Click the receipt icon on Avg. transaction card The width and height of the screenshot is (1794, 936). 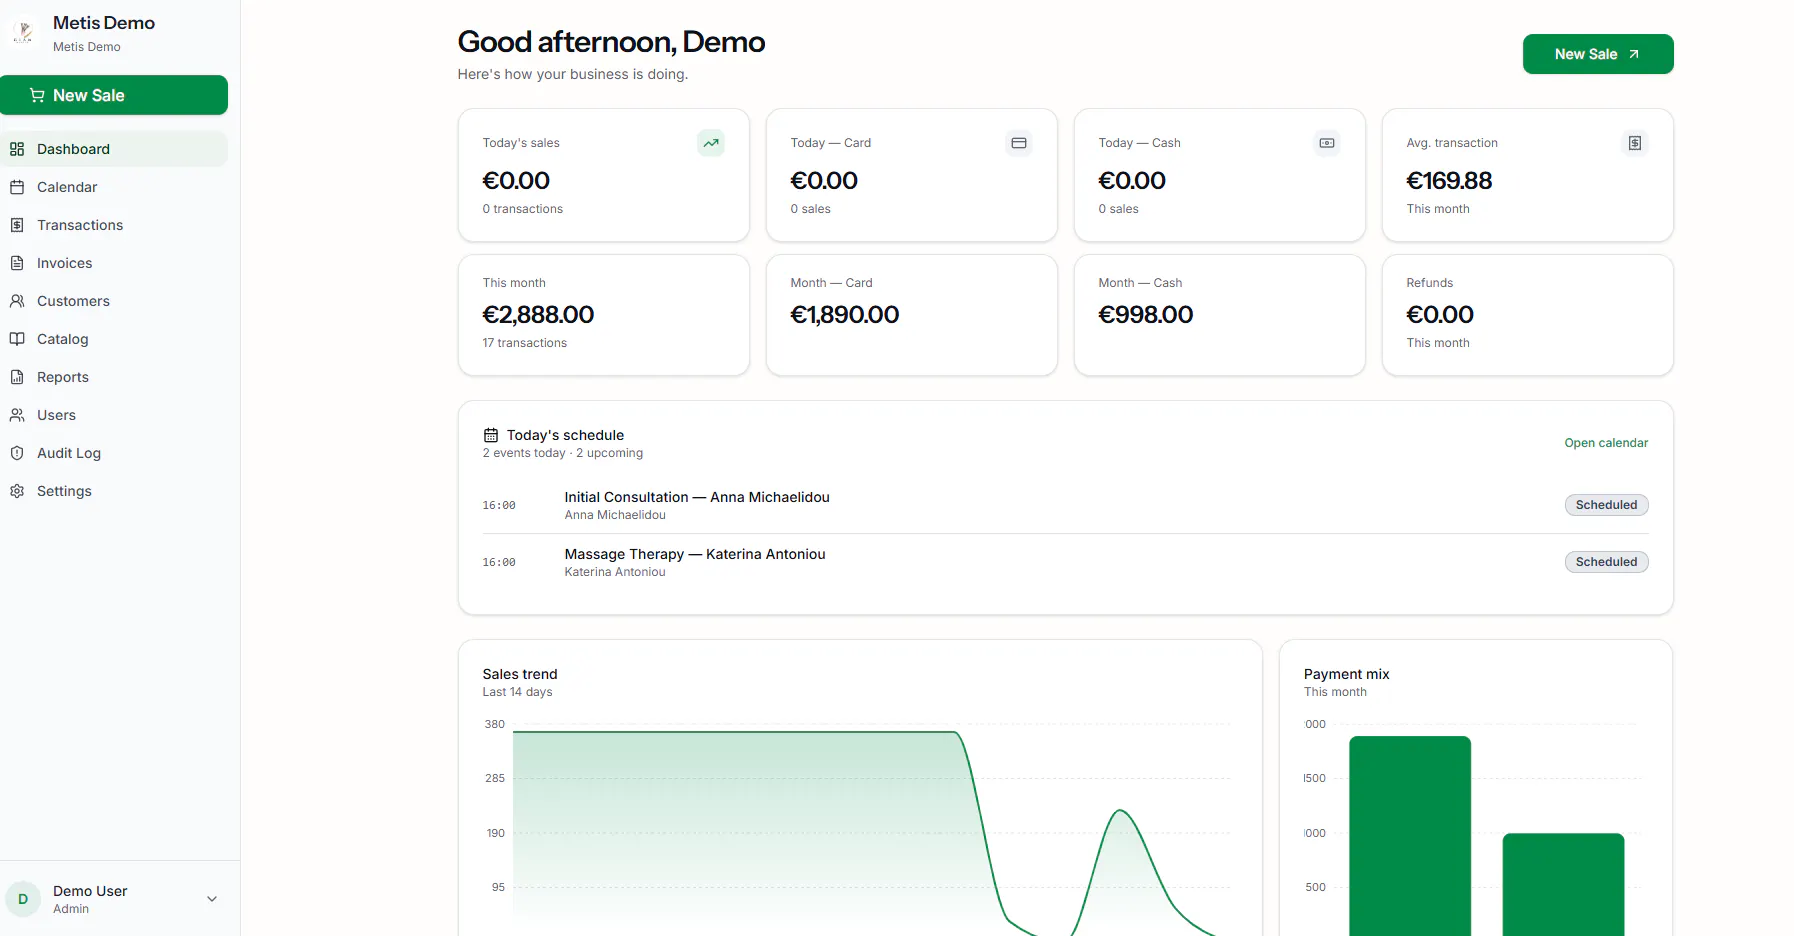(1635, 143)
